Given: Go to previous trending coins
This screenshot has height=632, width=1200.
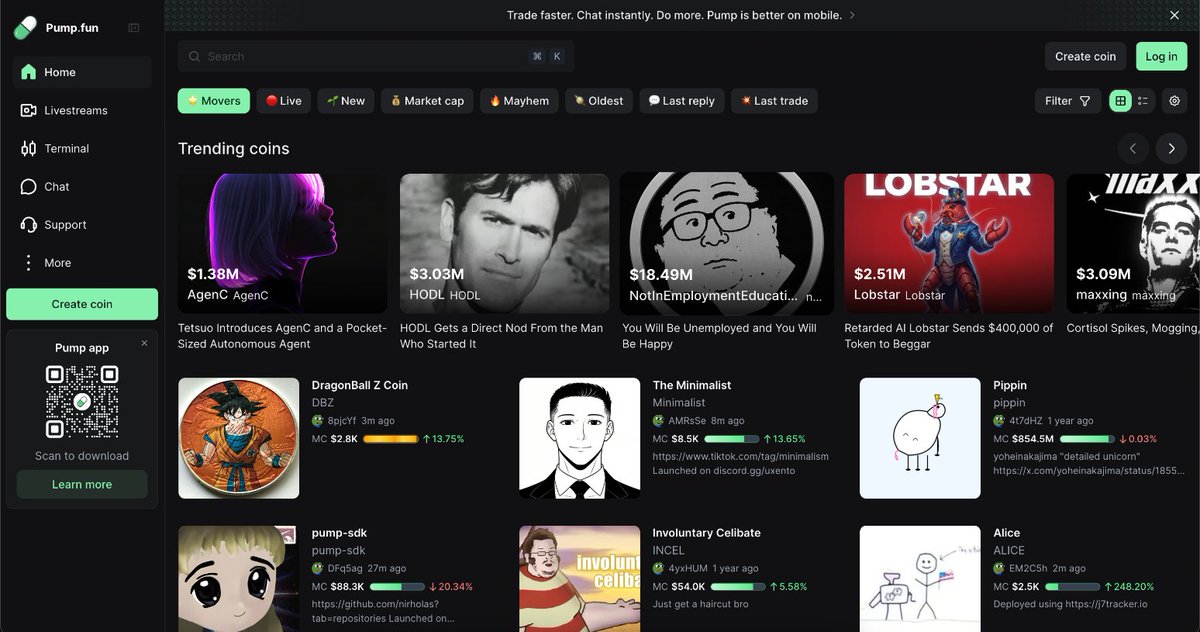Looking at the screenshot, I should [1133, 148].
